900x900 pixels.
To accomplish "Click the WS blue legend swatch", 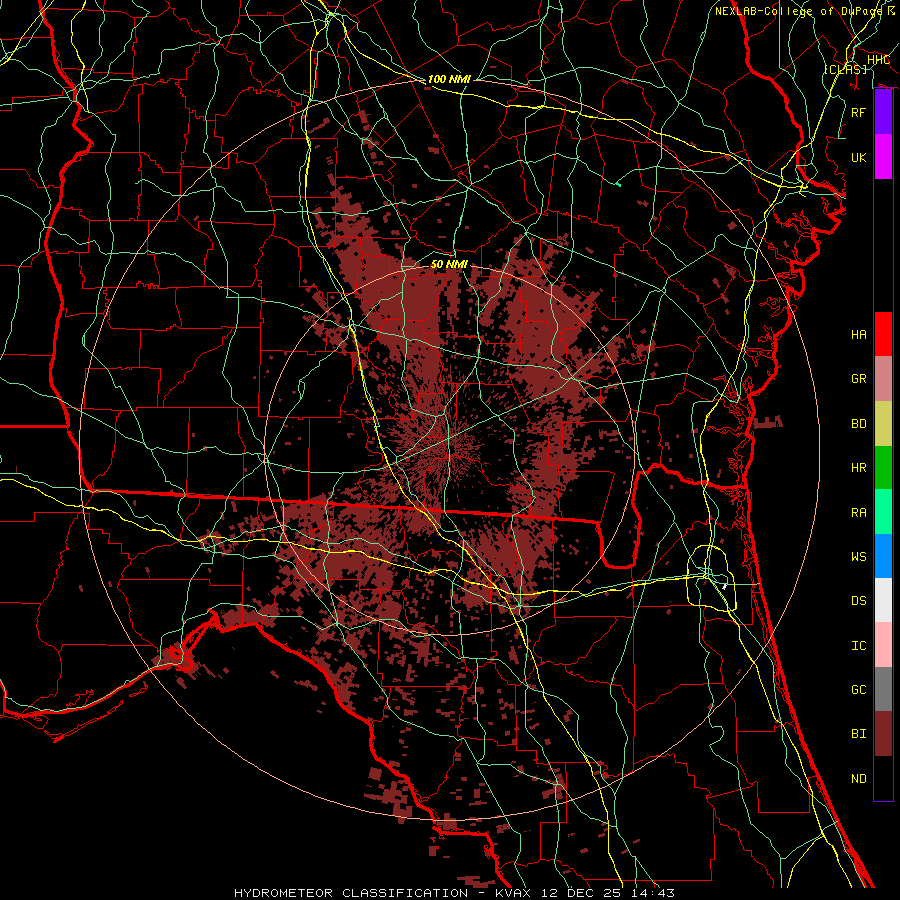I will [883, 556].
